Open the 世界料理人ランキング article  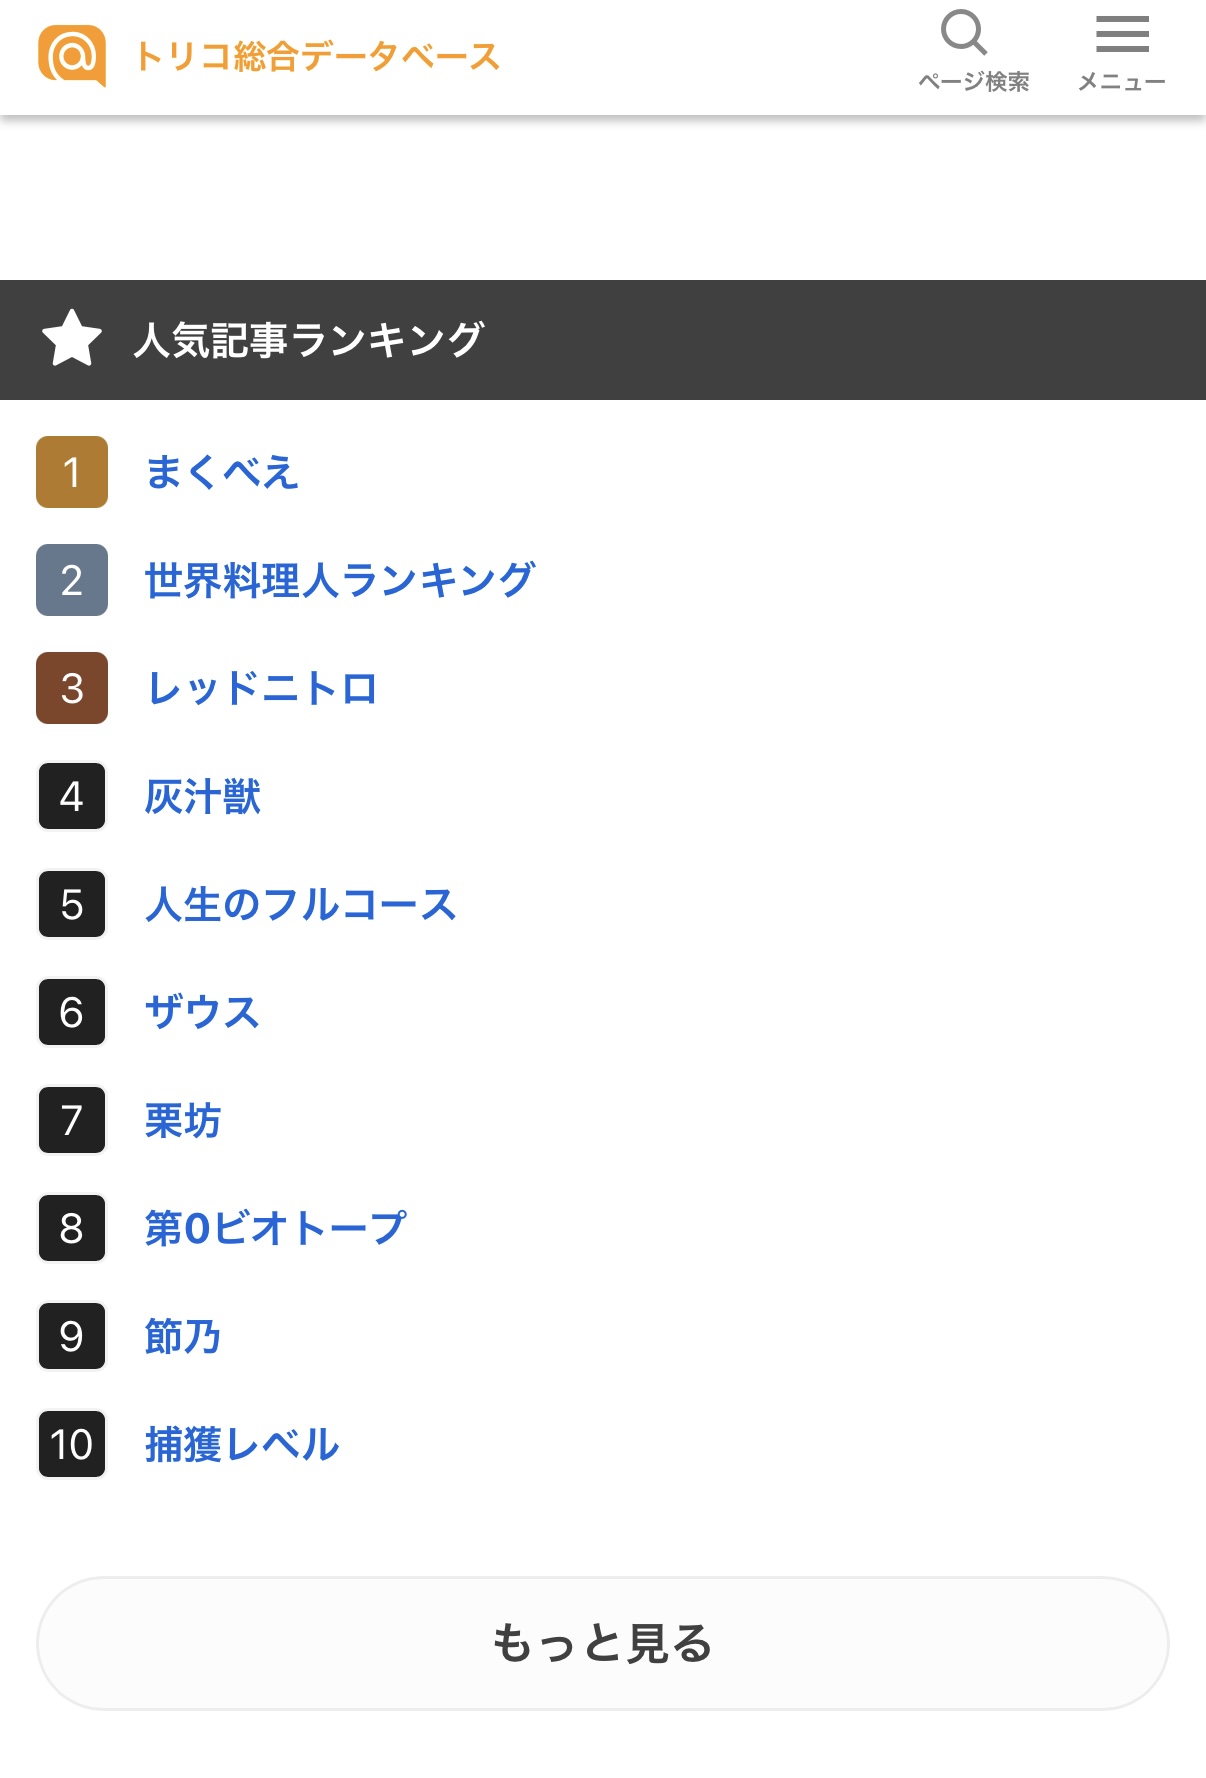coord(340,580)
